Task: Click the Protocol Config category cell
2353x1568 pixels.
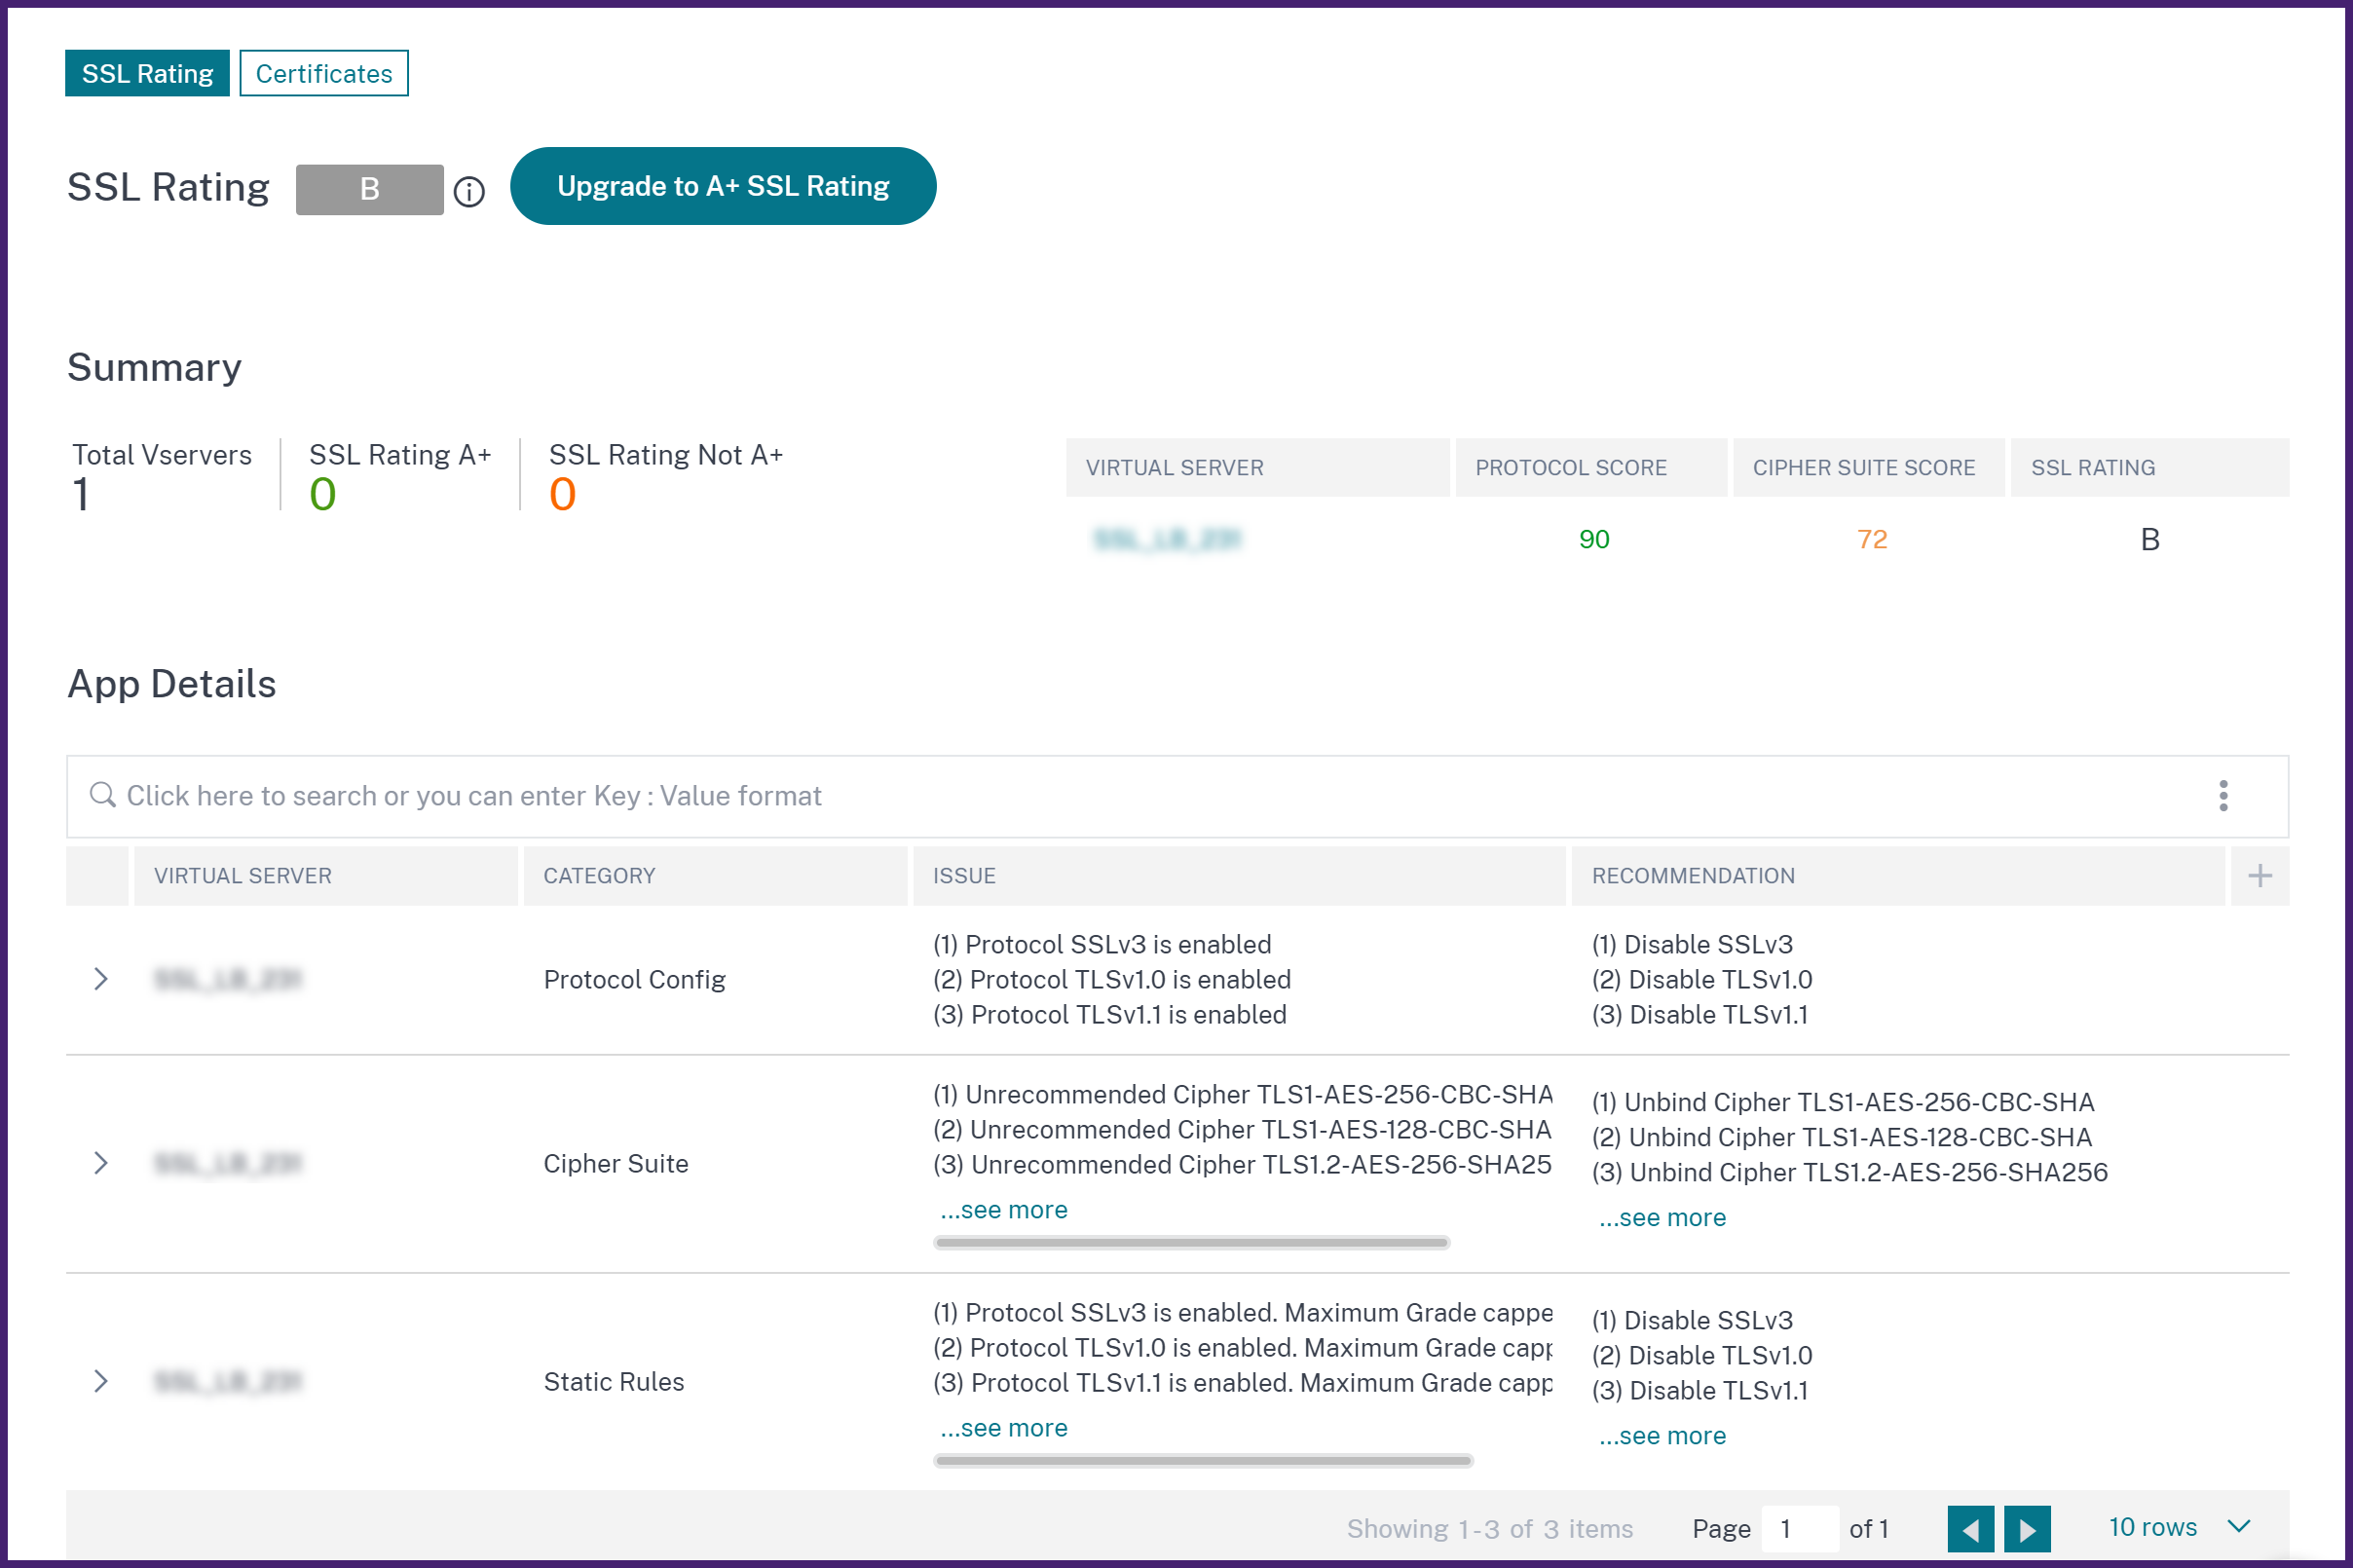Action: [x=634, y=979]
